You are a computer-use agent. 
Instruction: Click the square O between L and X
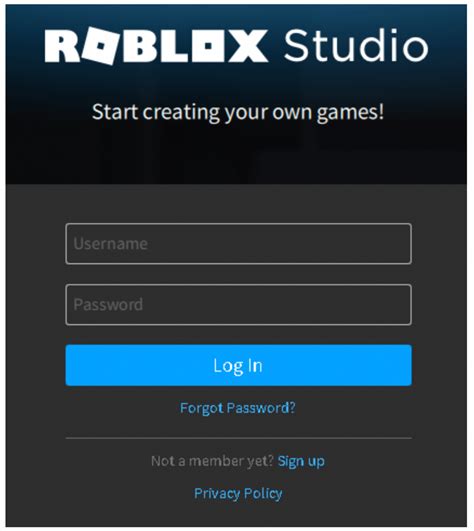point(210,46)
